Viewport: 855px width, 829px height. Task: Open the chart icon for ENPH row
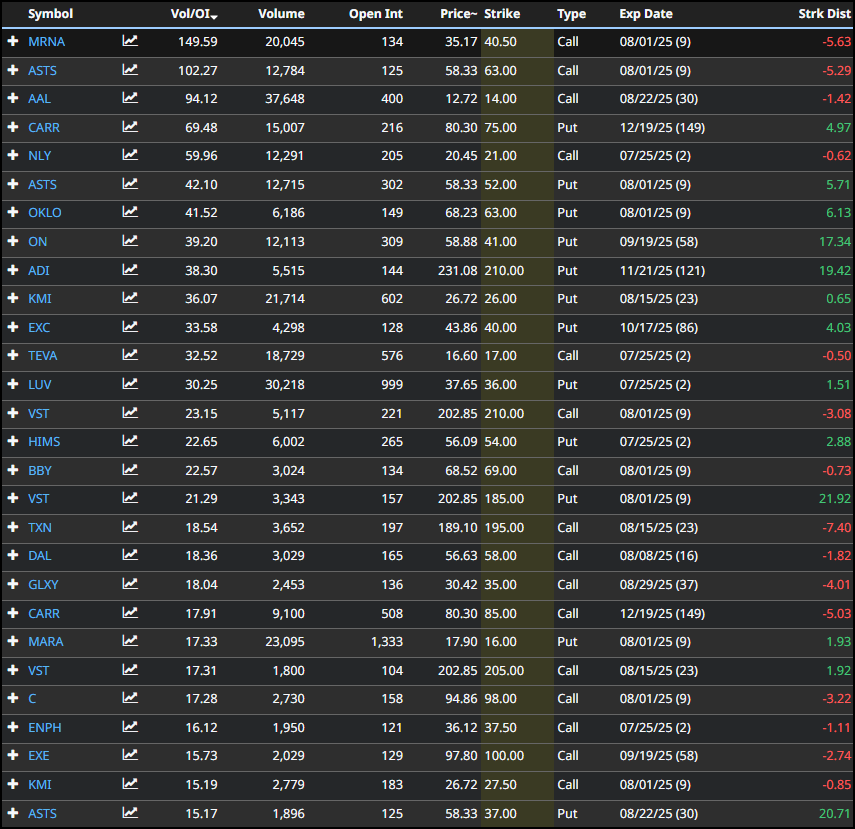[130, 727]
